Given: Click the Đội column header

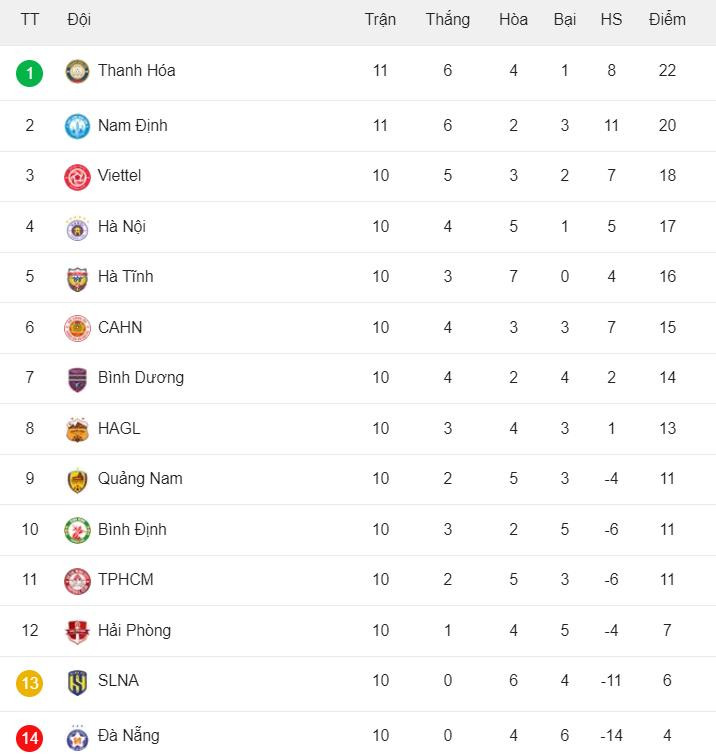Looking at the screenshot, I should click(x=79, y=19).
